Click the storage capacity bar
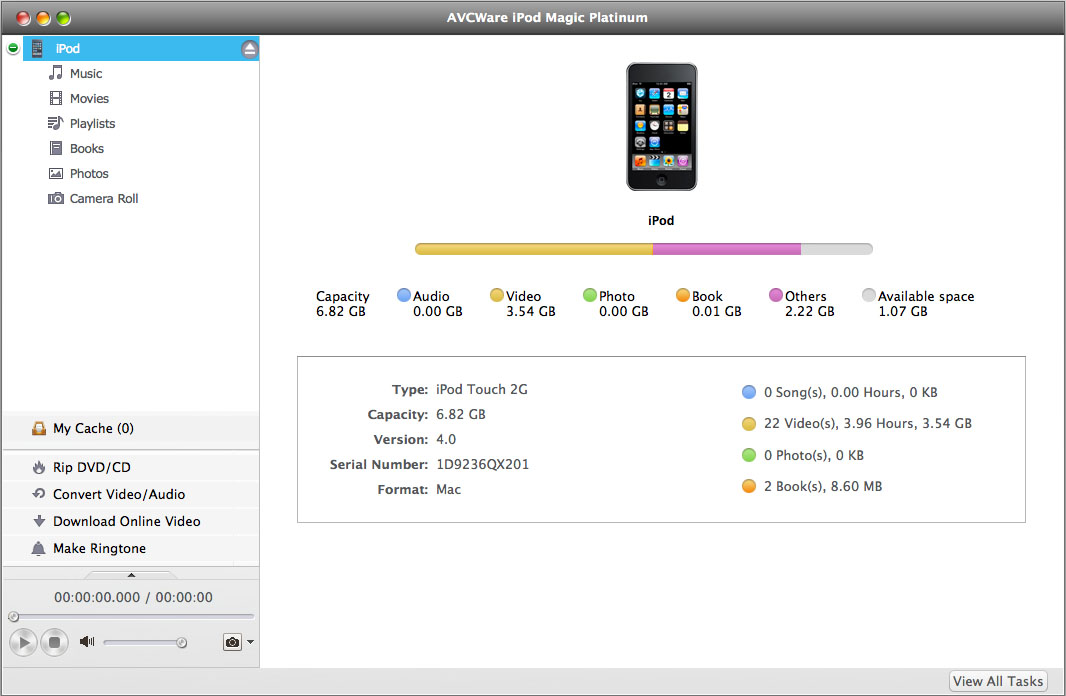 [644, 249]
